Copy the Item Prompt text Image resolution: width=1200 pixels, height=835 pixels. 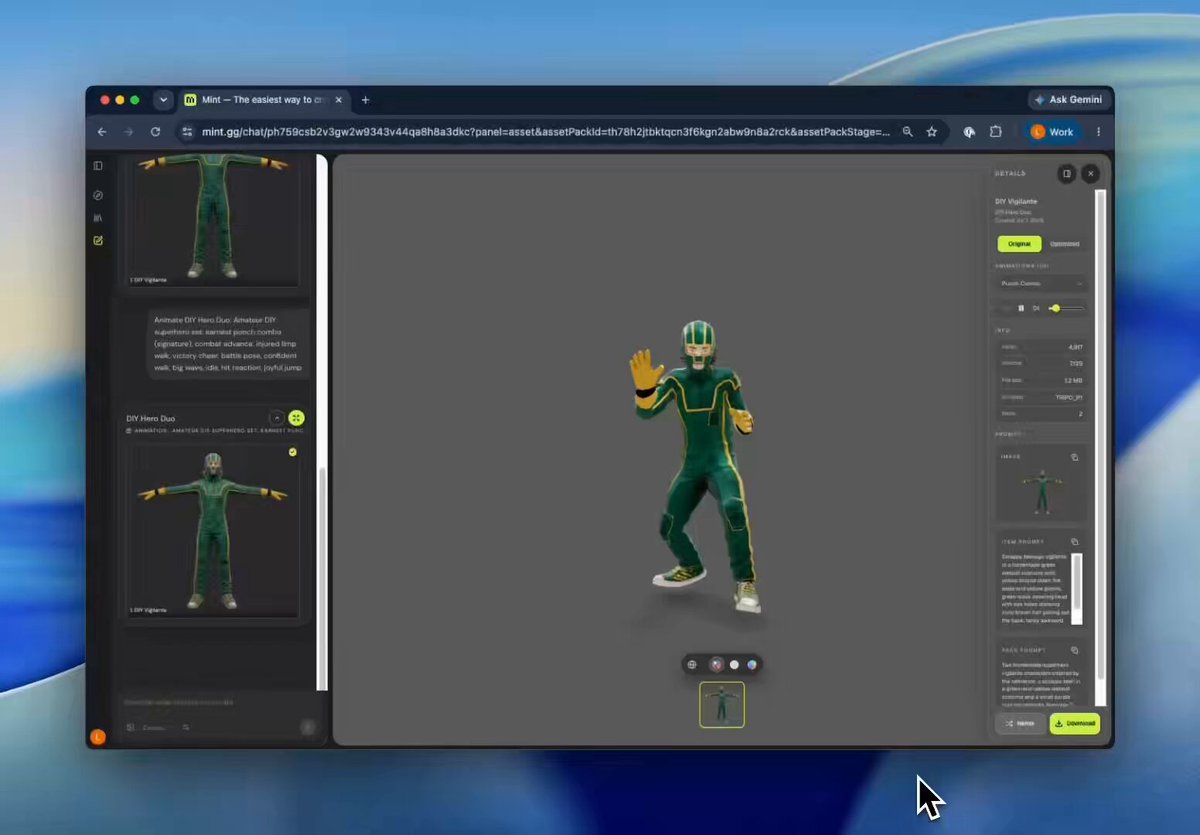[1075, 542]
